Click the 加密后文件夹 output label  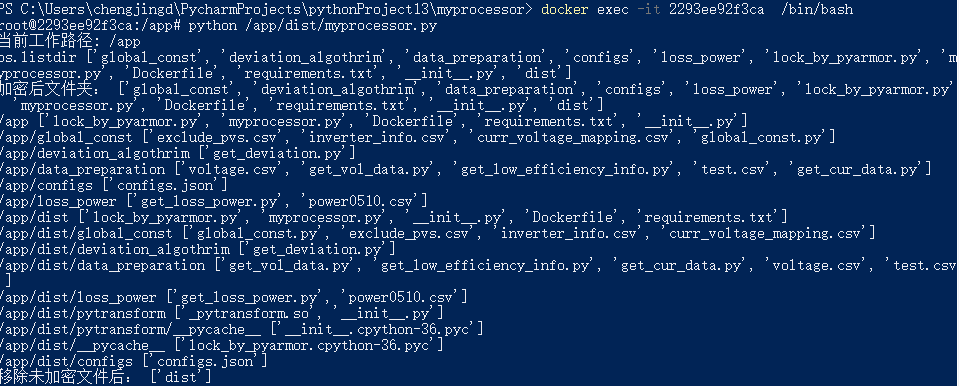pyautogui.click(x=54, y=89)
